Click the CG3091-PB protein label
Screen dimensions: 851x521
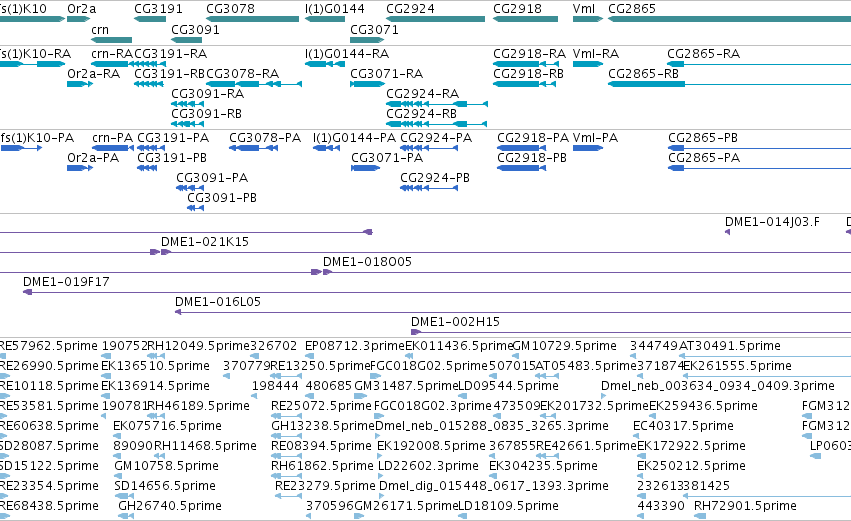pyautogui.click(x=222, y=198)
